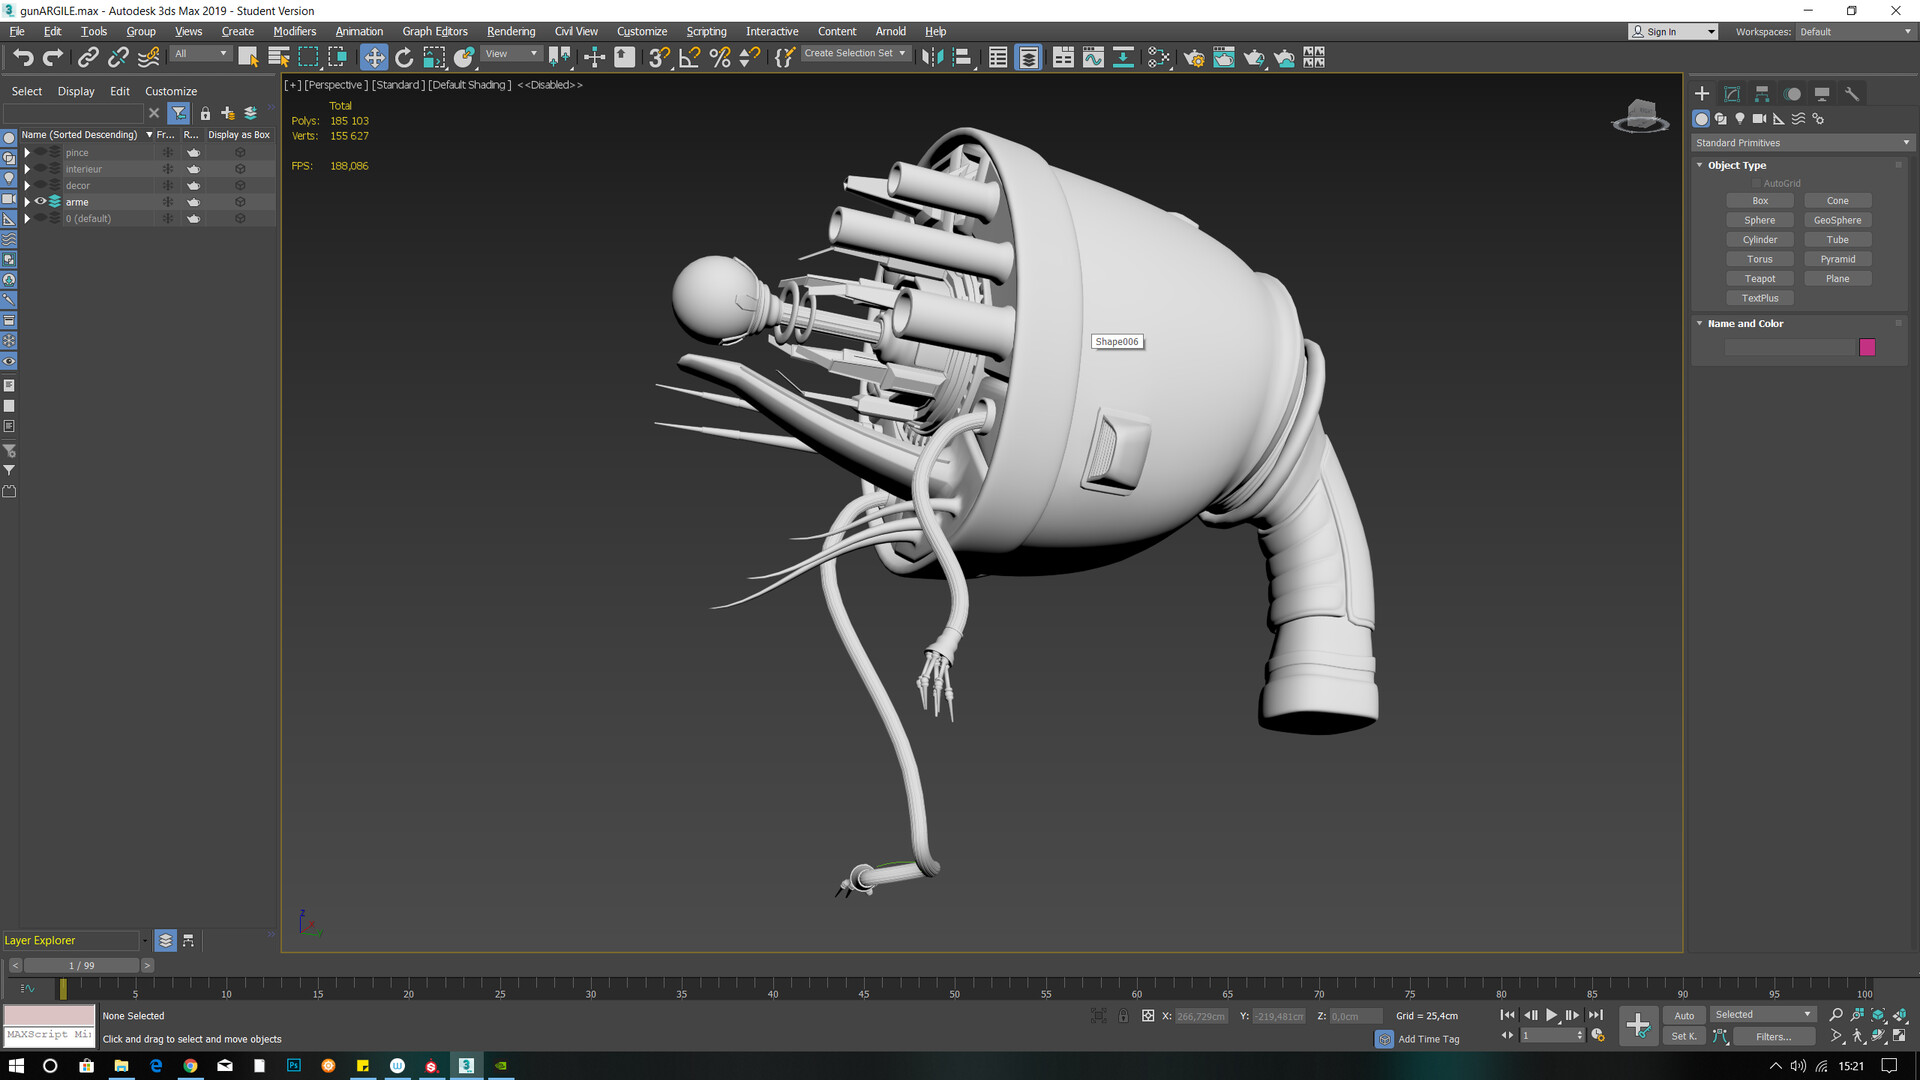Image resolution: width=1920 pixels, height=1080 pixels.
Task: Click the pink object color swatch
Action: click(x=1867, y=348)
